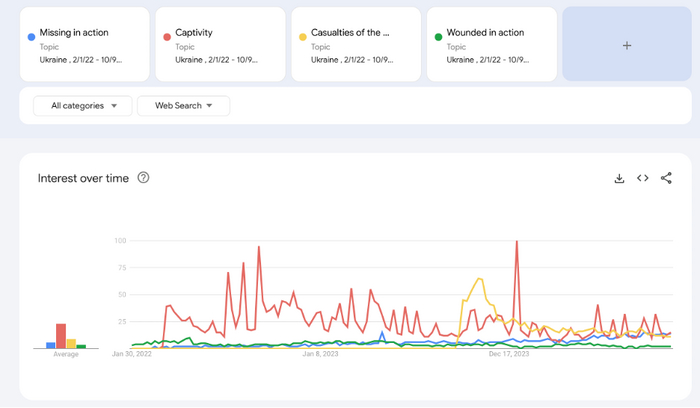
Task: Click the green dot for Wounded in action
Action: 438,37
